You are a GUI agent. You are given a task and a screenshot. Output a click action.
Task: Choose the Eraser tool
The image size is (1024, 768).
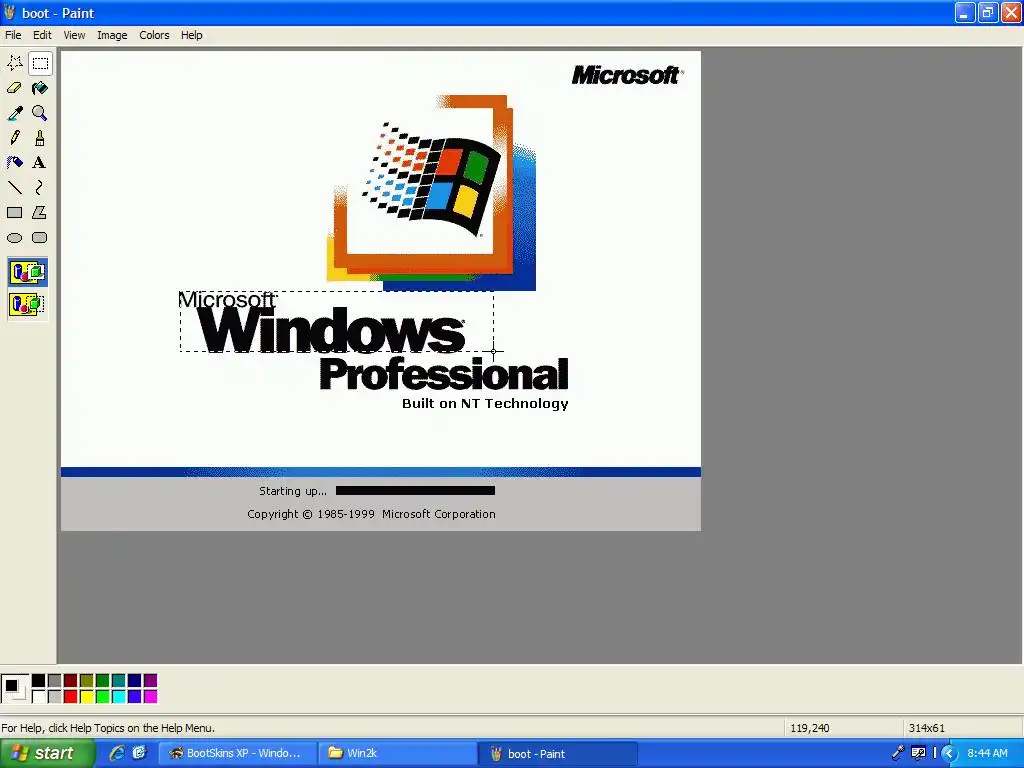tap(15, 88)
